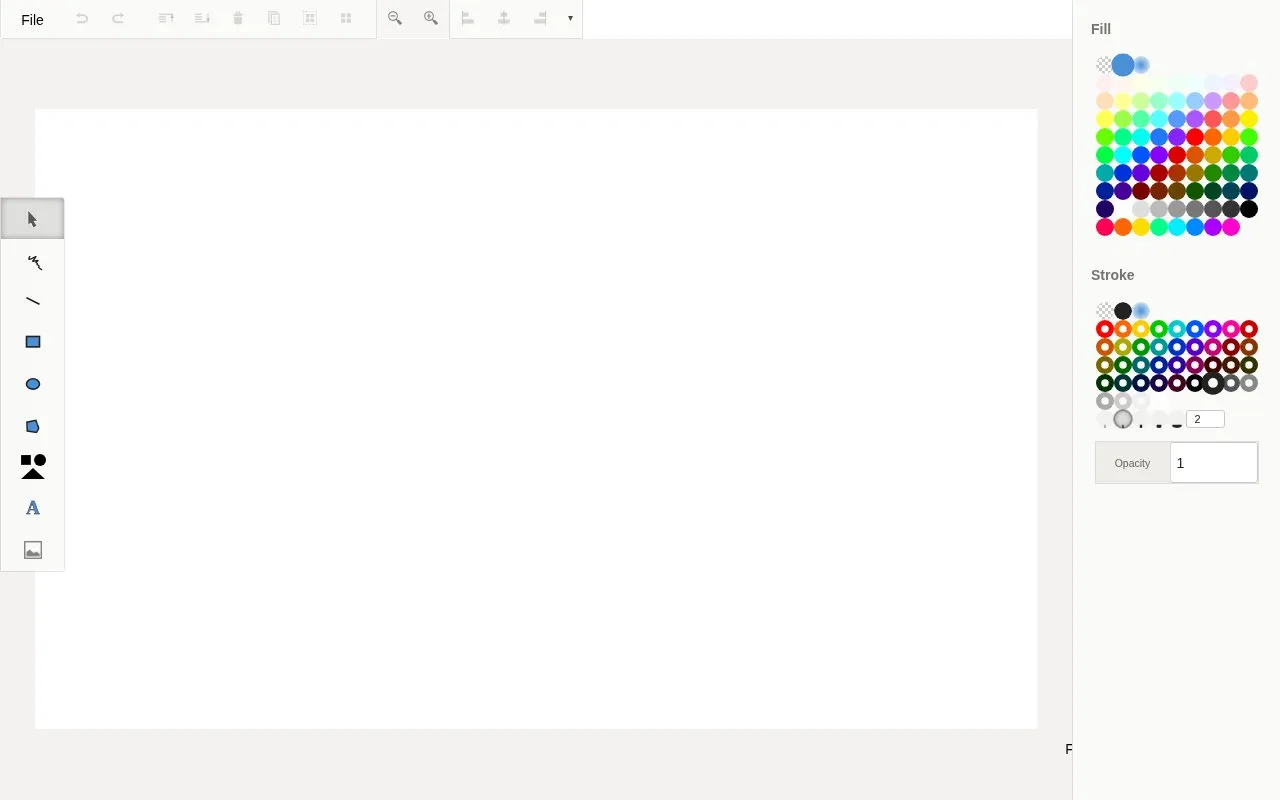Click the redo arrow icon

[118, 18]
